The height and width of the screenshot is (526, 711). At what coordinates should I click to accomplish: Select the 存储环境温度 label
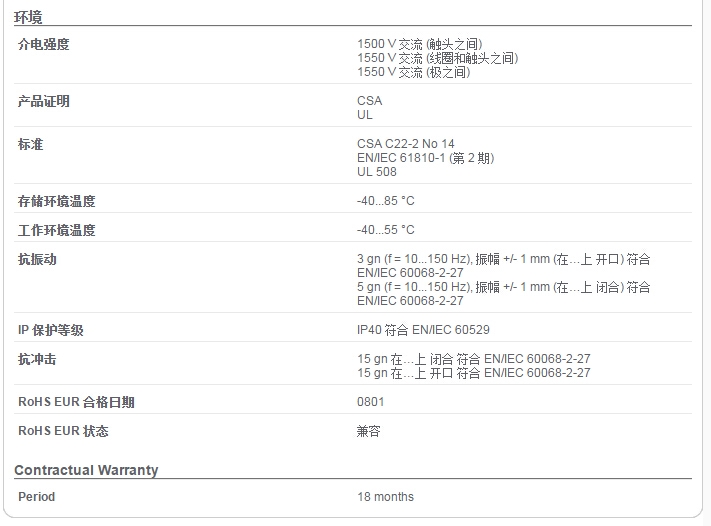tap(57, 201)
